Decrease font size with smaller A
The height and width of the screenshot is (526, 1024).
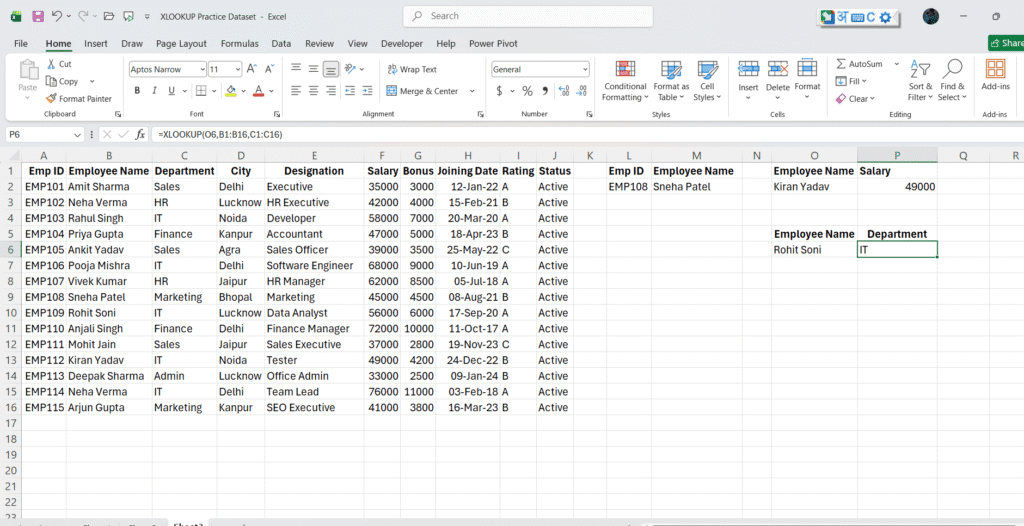pyautogui.click(x=268, y=69)
